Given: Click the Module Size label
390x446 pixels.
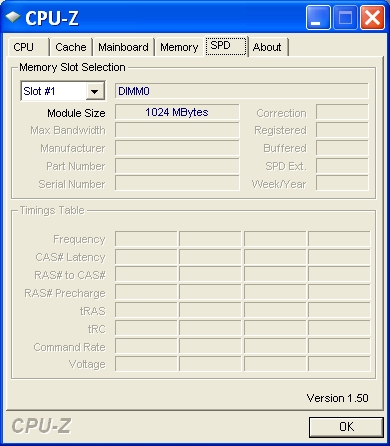Looking at the screenshot, I should (x=76, y=113).
